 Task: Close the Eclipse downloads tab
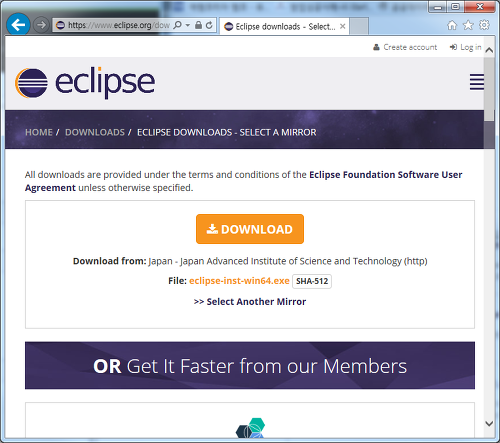(342, 26)
